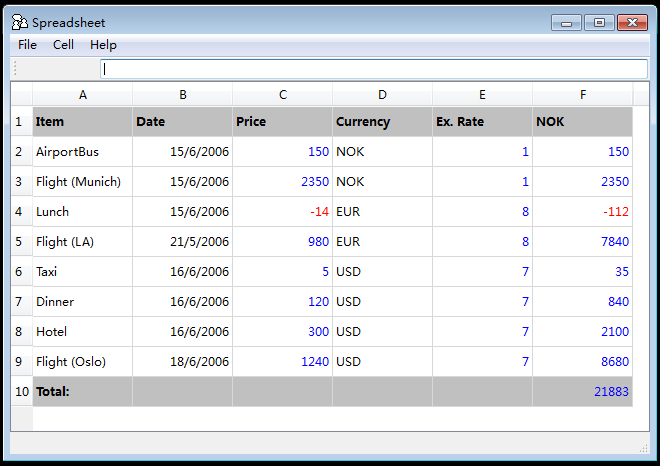Click the toolbar drag handle
This screenshot has height=466, width=660.
[x=15, y=69]
